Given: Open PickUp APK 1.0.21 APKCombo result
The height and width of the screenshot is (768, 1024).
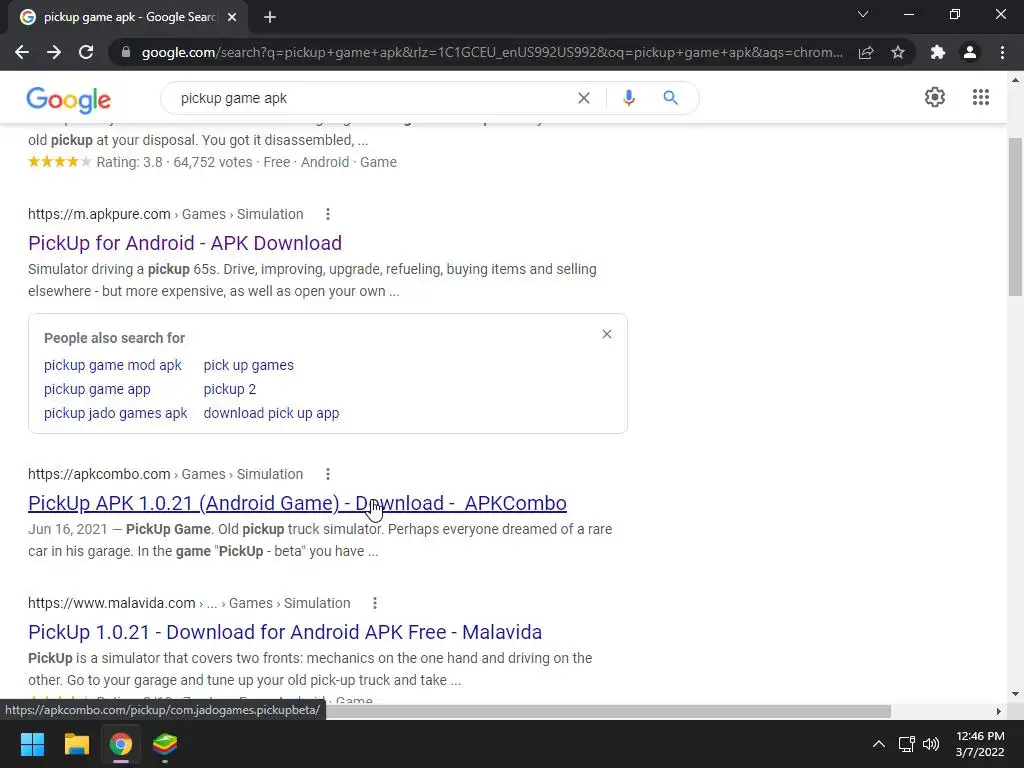Looking at the screenshot, I should pyautogui.click(x=297, y=503).
